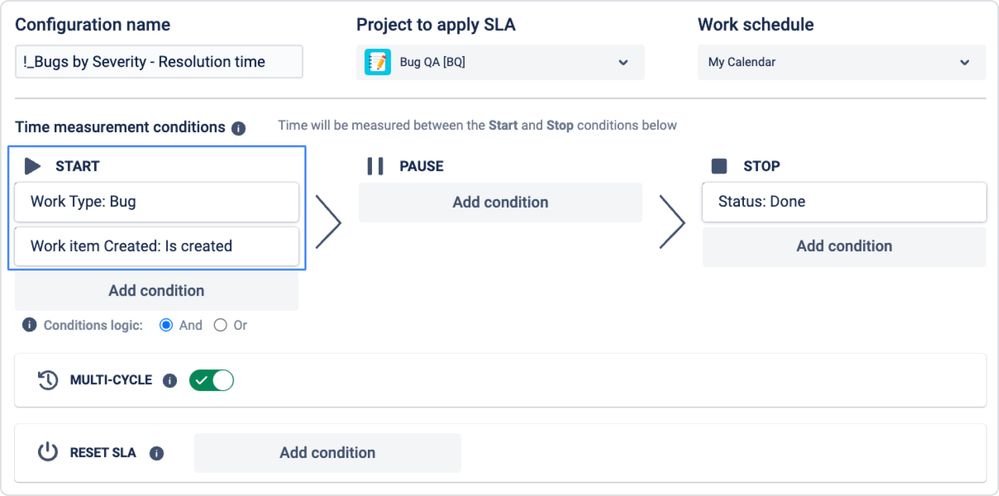Select the And conditions logic radio

click(167, 325)
